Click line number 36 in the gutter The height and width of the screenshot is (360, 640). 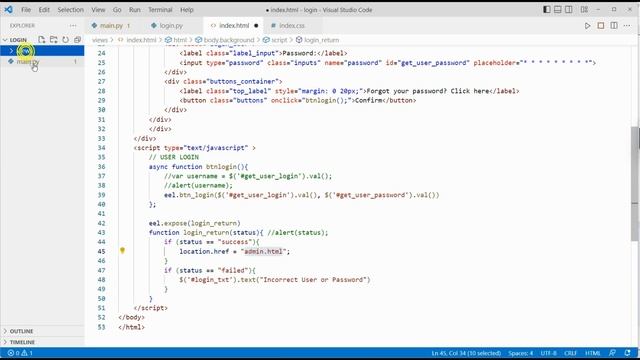[x=101, y=167]
